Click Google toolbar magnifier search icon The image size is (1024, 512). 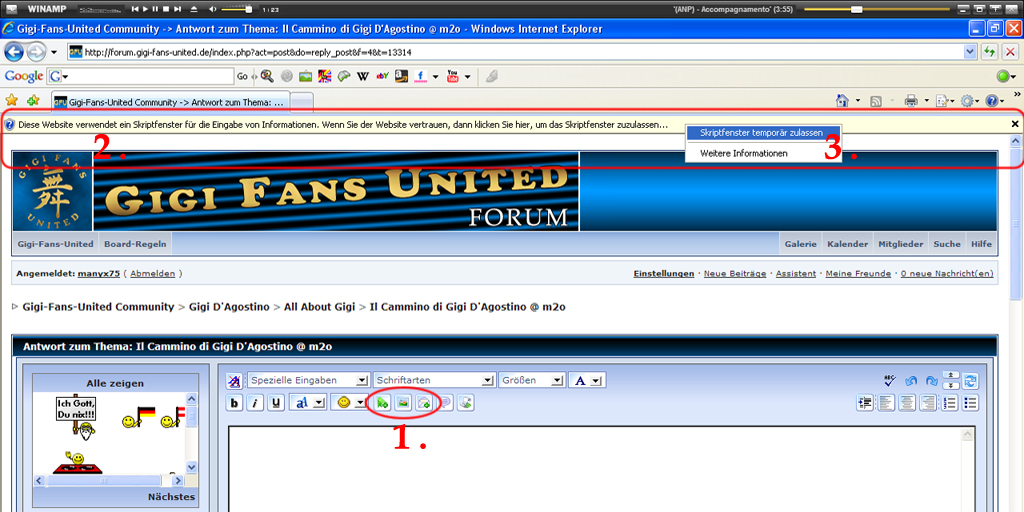pos(266,76)
